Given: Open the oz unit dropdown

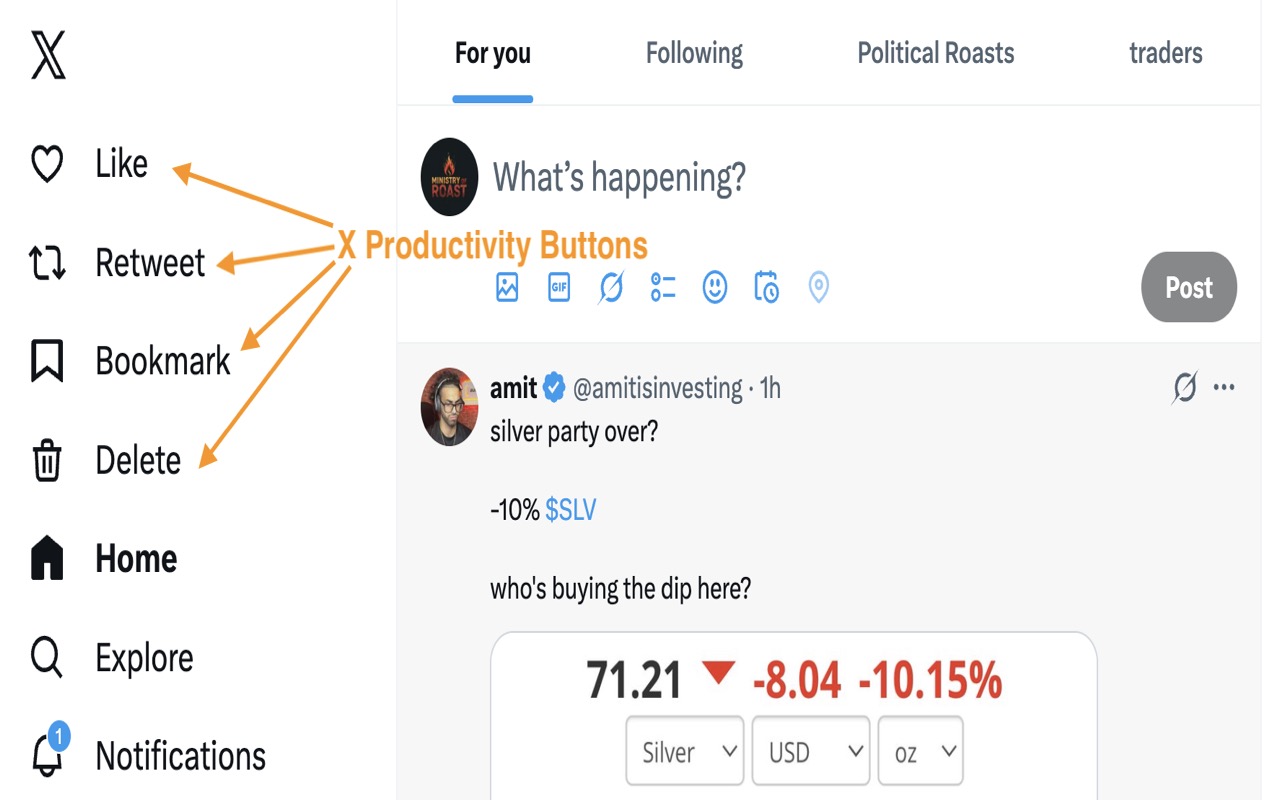Looking at the screenshot, I should click(920, 750).
